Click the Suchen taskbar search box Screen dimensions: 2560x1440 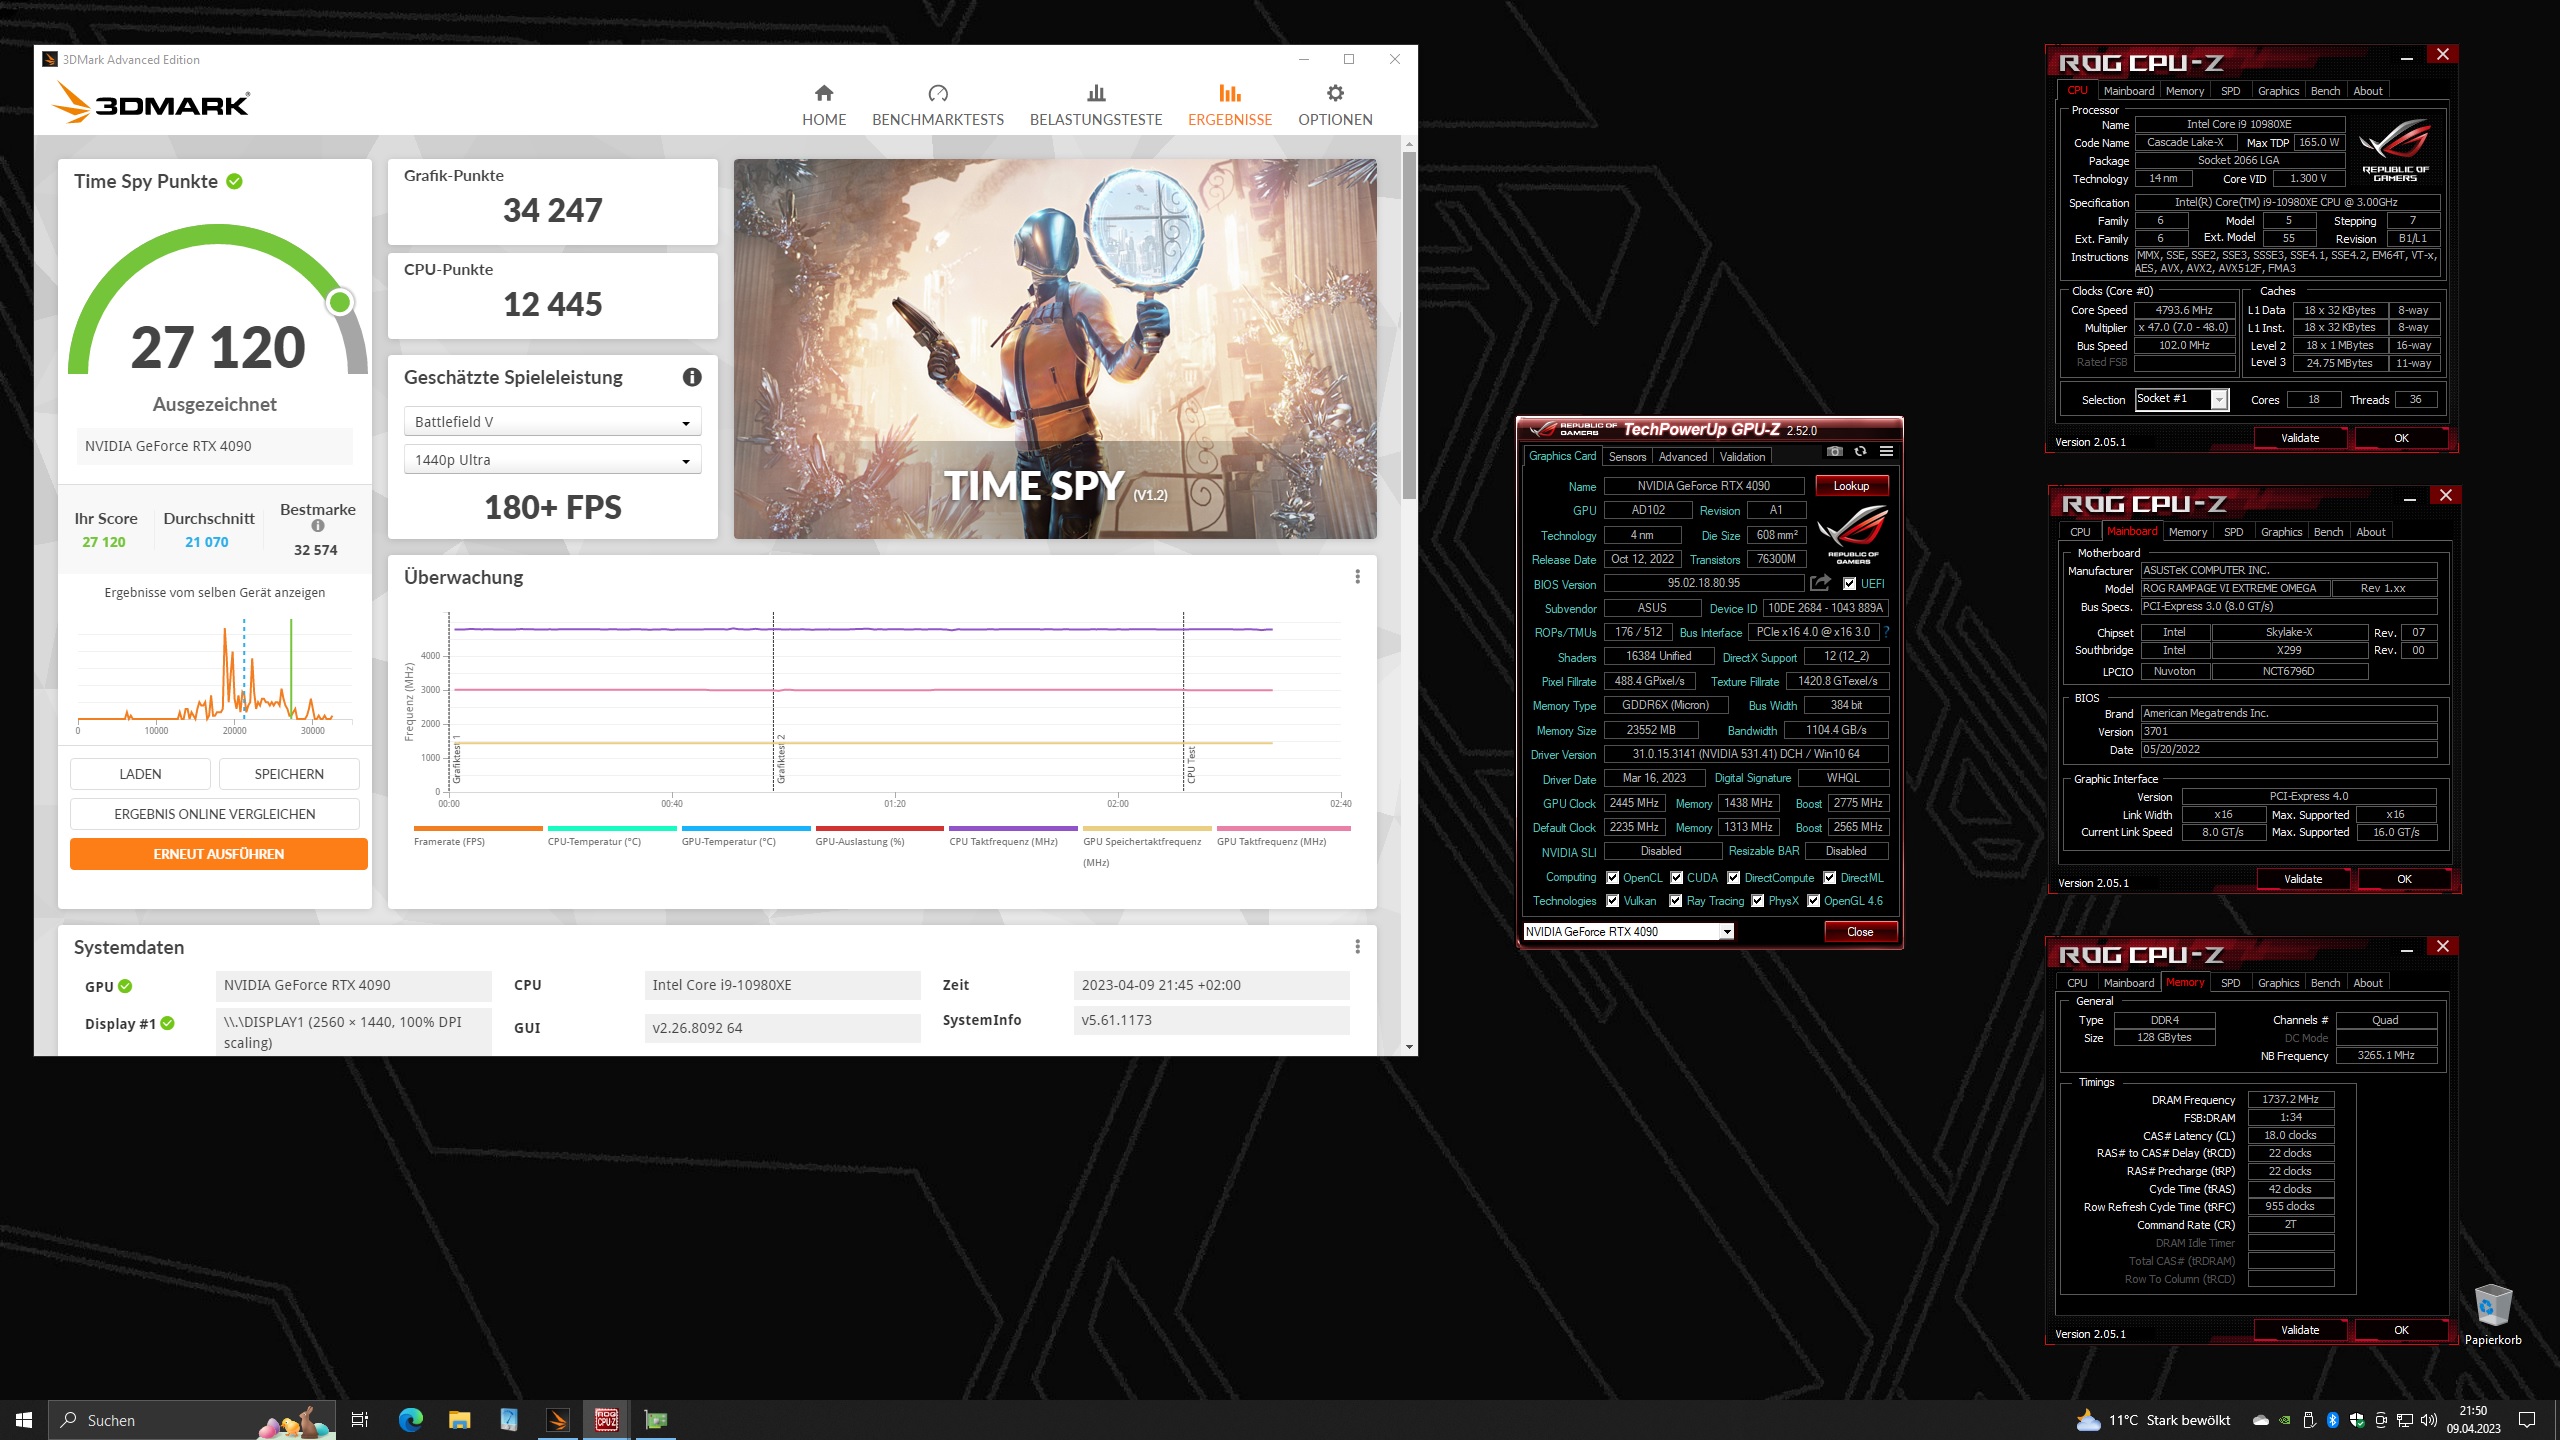pos(190,1420)
